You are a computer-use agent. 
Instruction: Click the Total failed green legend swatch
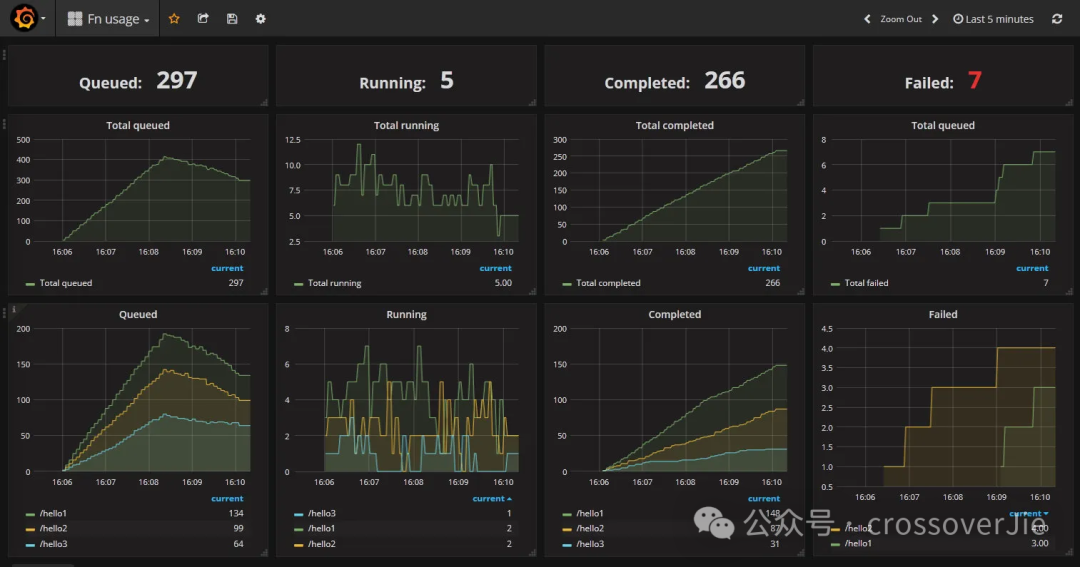[835, 284]
